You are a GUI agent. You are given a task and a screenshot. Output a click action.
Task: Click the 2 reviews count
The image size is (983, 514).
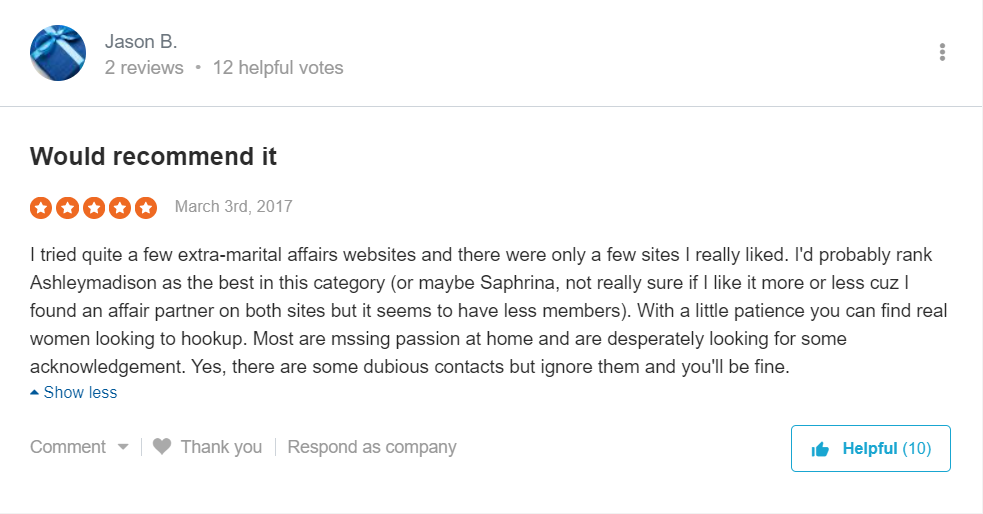[x=144, y=68]
